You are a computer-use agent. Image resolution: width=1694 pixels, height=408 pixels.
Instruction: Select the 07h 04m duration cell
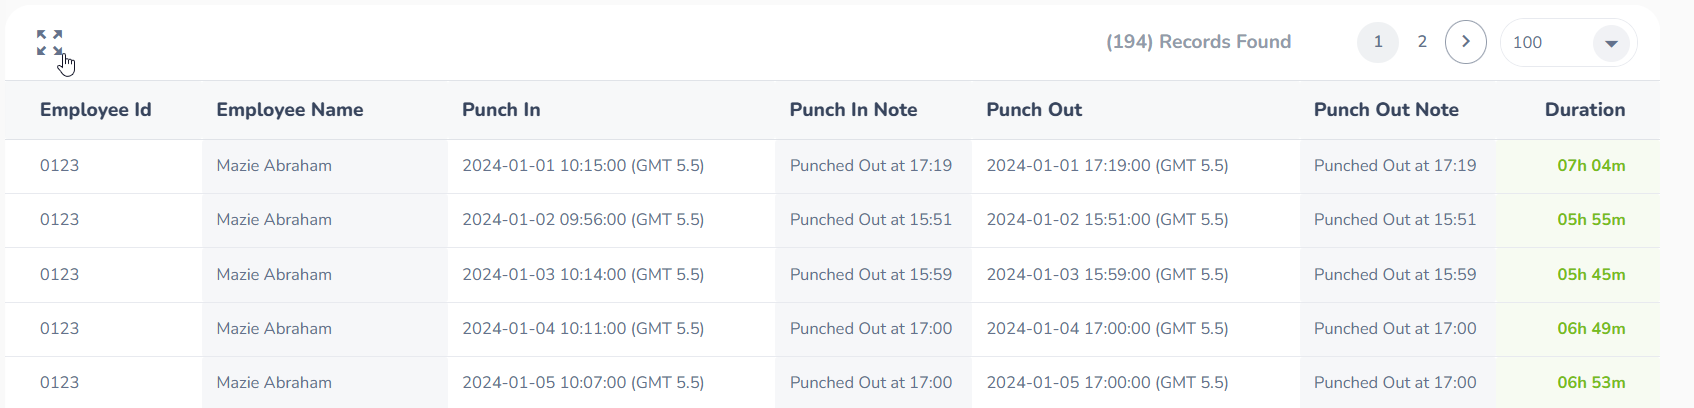click(x=1590, y=166)
